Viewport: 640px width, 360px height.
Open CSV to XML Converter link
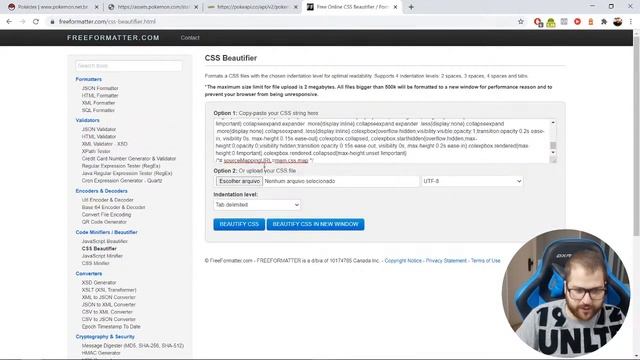click(107, 312)
